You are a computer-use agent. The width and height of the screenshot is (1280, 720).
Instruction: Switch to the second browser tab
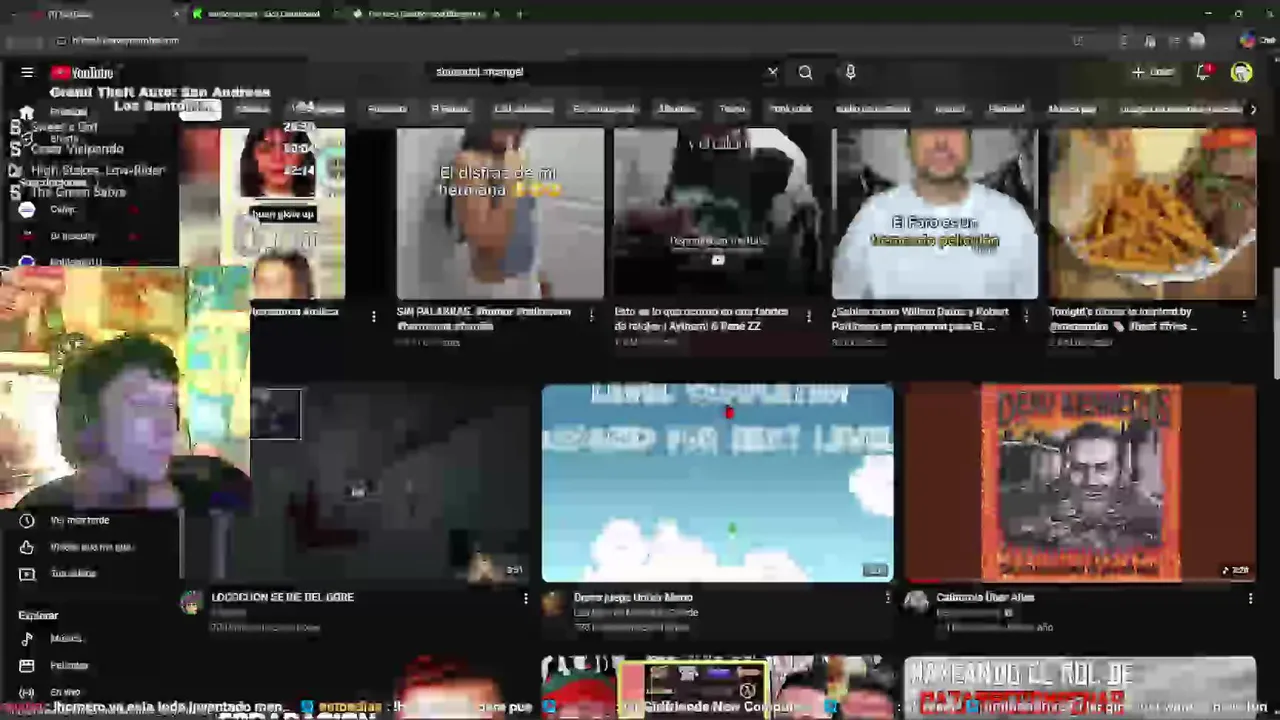[263, 14]
